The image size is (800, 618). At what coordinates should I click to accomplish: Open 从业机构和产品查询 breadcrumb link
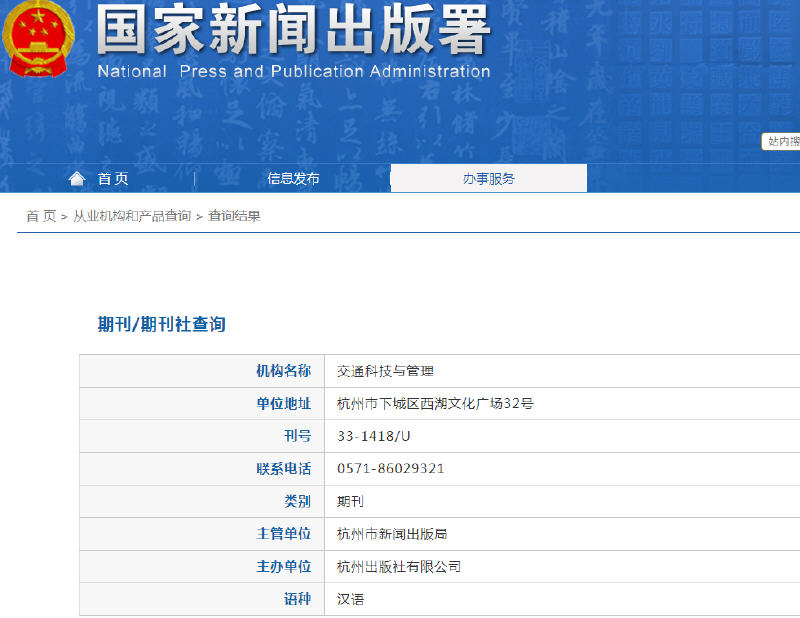pyautogui.click(x=132, y=216)
